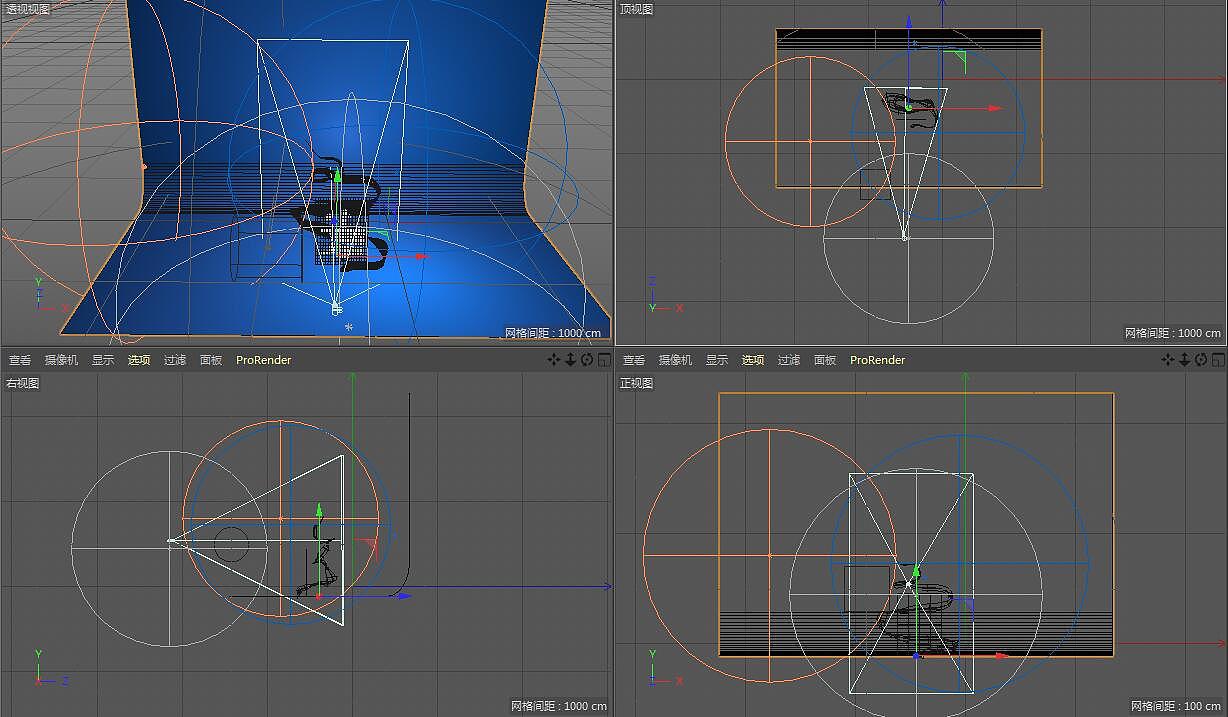Click the 右视图 viewport label
The width and height of the screenshot is (1228, 717).
(23, 383)
